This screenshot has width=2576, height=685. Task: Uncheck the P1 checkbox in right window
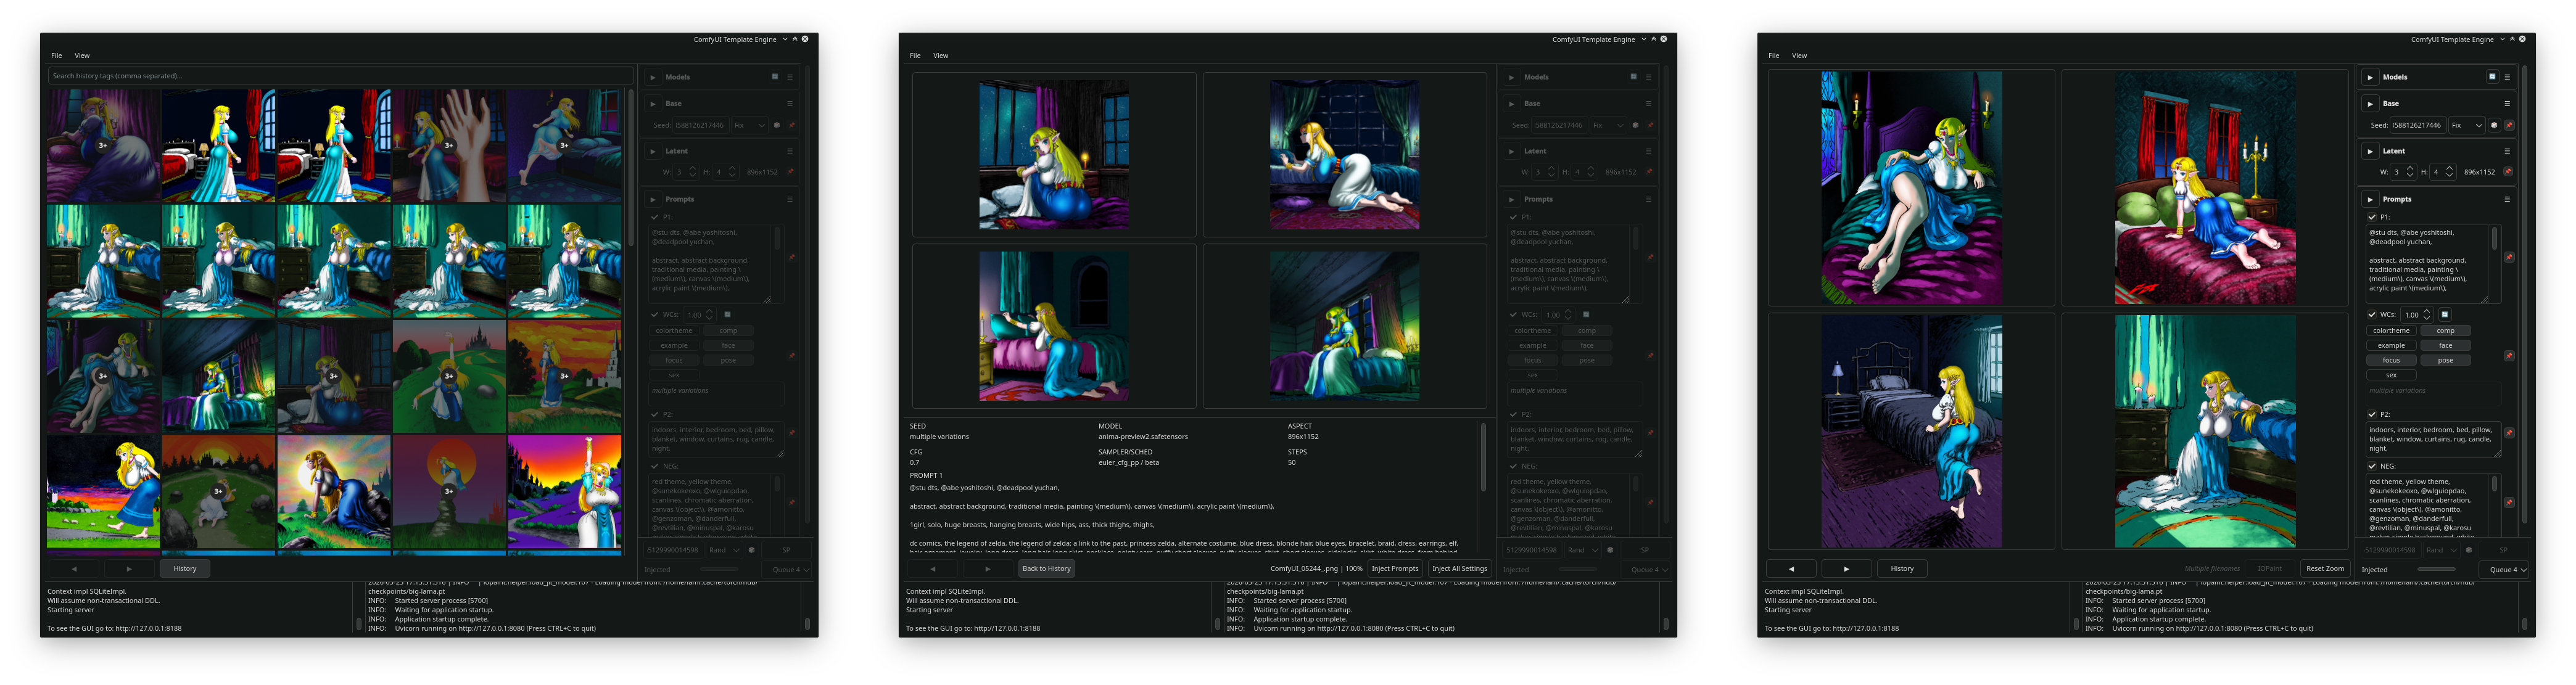pos(2371,217)
